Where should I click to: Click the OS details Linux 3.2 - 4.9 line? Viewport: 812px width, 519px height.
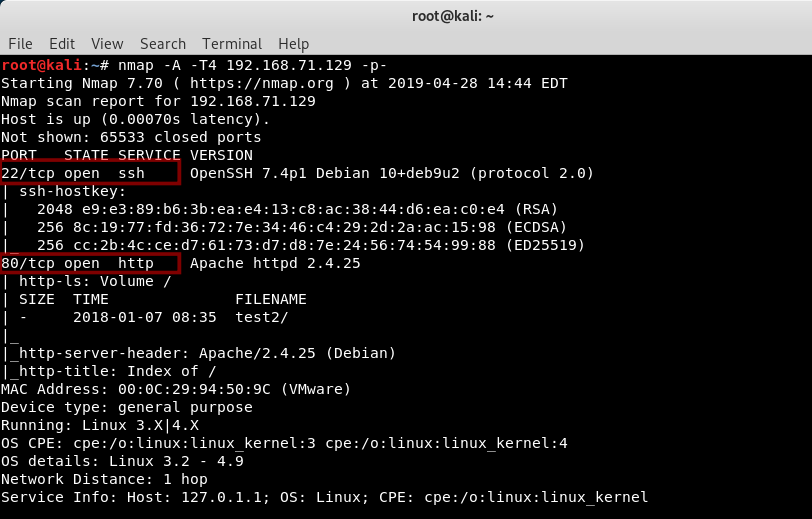(122, 461)
